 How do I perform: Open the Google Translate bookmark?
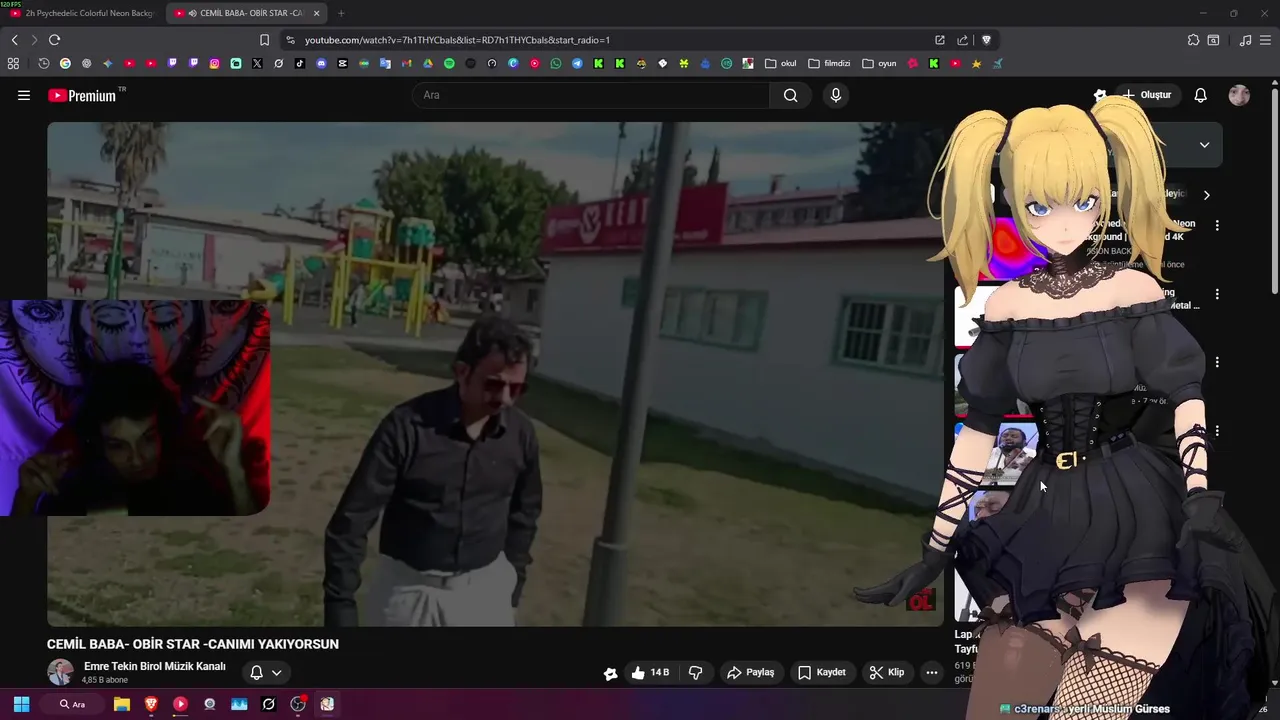(x=385, y=63)
